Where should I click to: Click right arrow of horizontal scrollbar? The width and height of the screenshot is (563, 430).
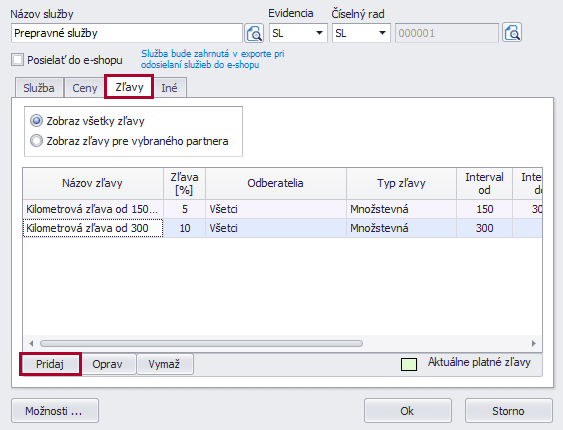[534, 343]
